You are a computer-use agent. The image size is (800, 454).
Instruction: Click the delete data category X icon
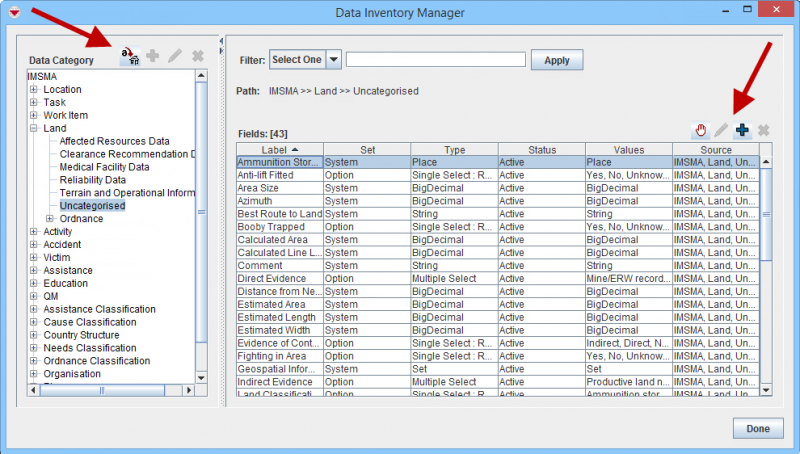click(x=198, y=57)
